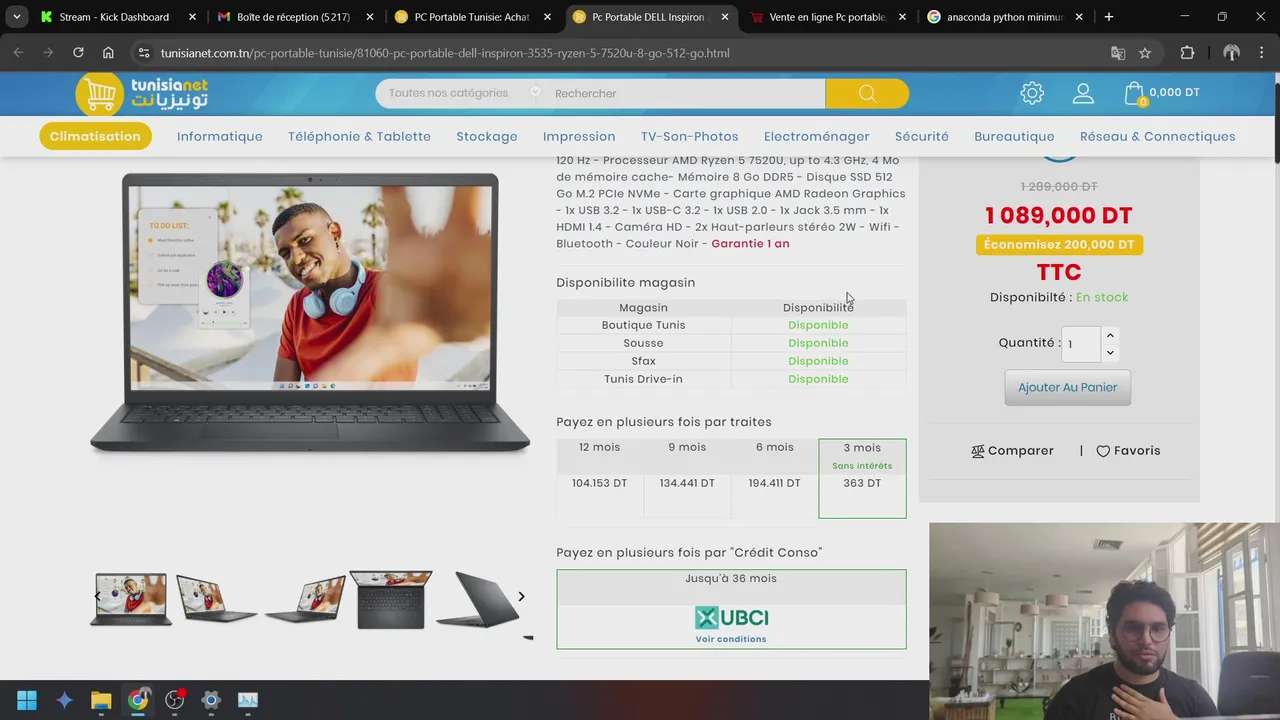1280x720 pixels.
Task: Select the 9 mois payment plan
Action: tap(687, 479)
